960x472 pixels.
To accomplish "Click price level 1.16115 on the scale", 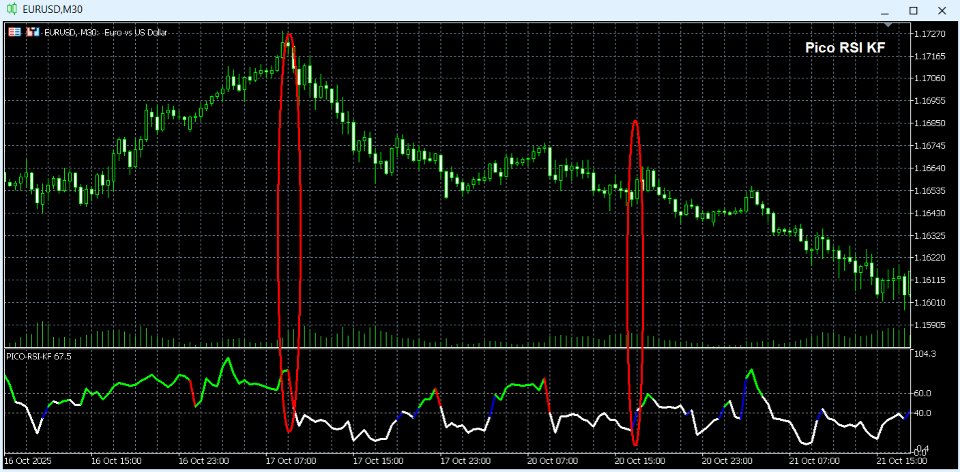I will pyautogui.click(x=929, y=280).
